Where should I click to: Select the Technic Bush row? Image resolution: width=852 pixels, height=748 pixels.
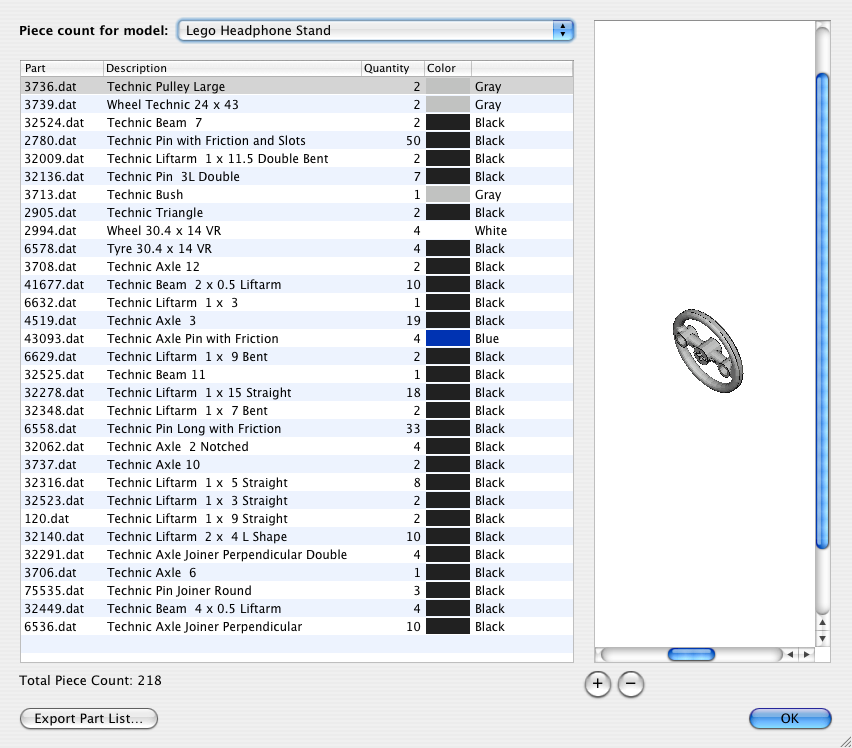[x=297, y=194]
